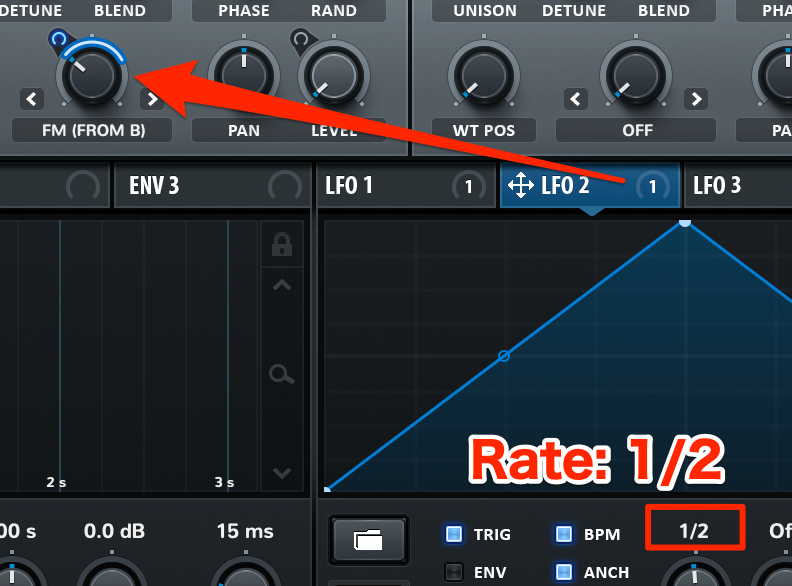This screenshot has width=792, height=586.
Task: Click the BLEND label of oscillator B
Action: [664, 11]
